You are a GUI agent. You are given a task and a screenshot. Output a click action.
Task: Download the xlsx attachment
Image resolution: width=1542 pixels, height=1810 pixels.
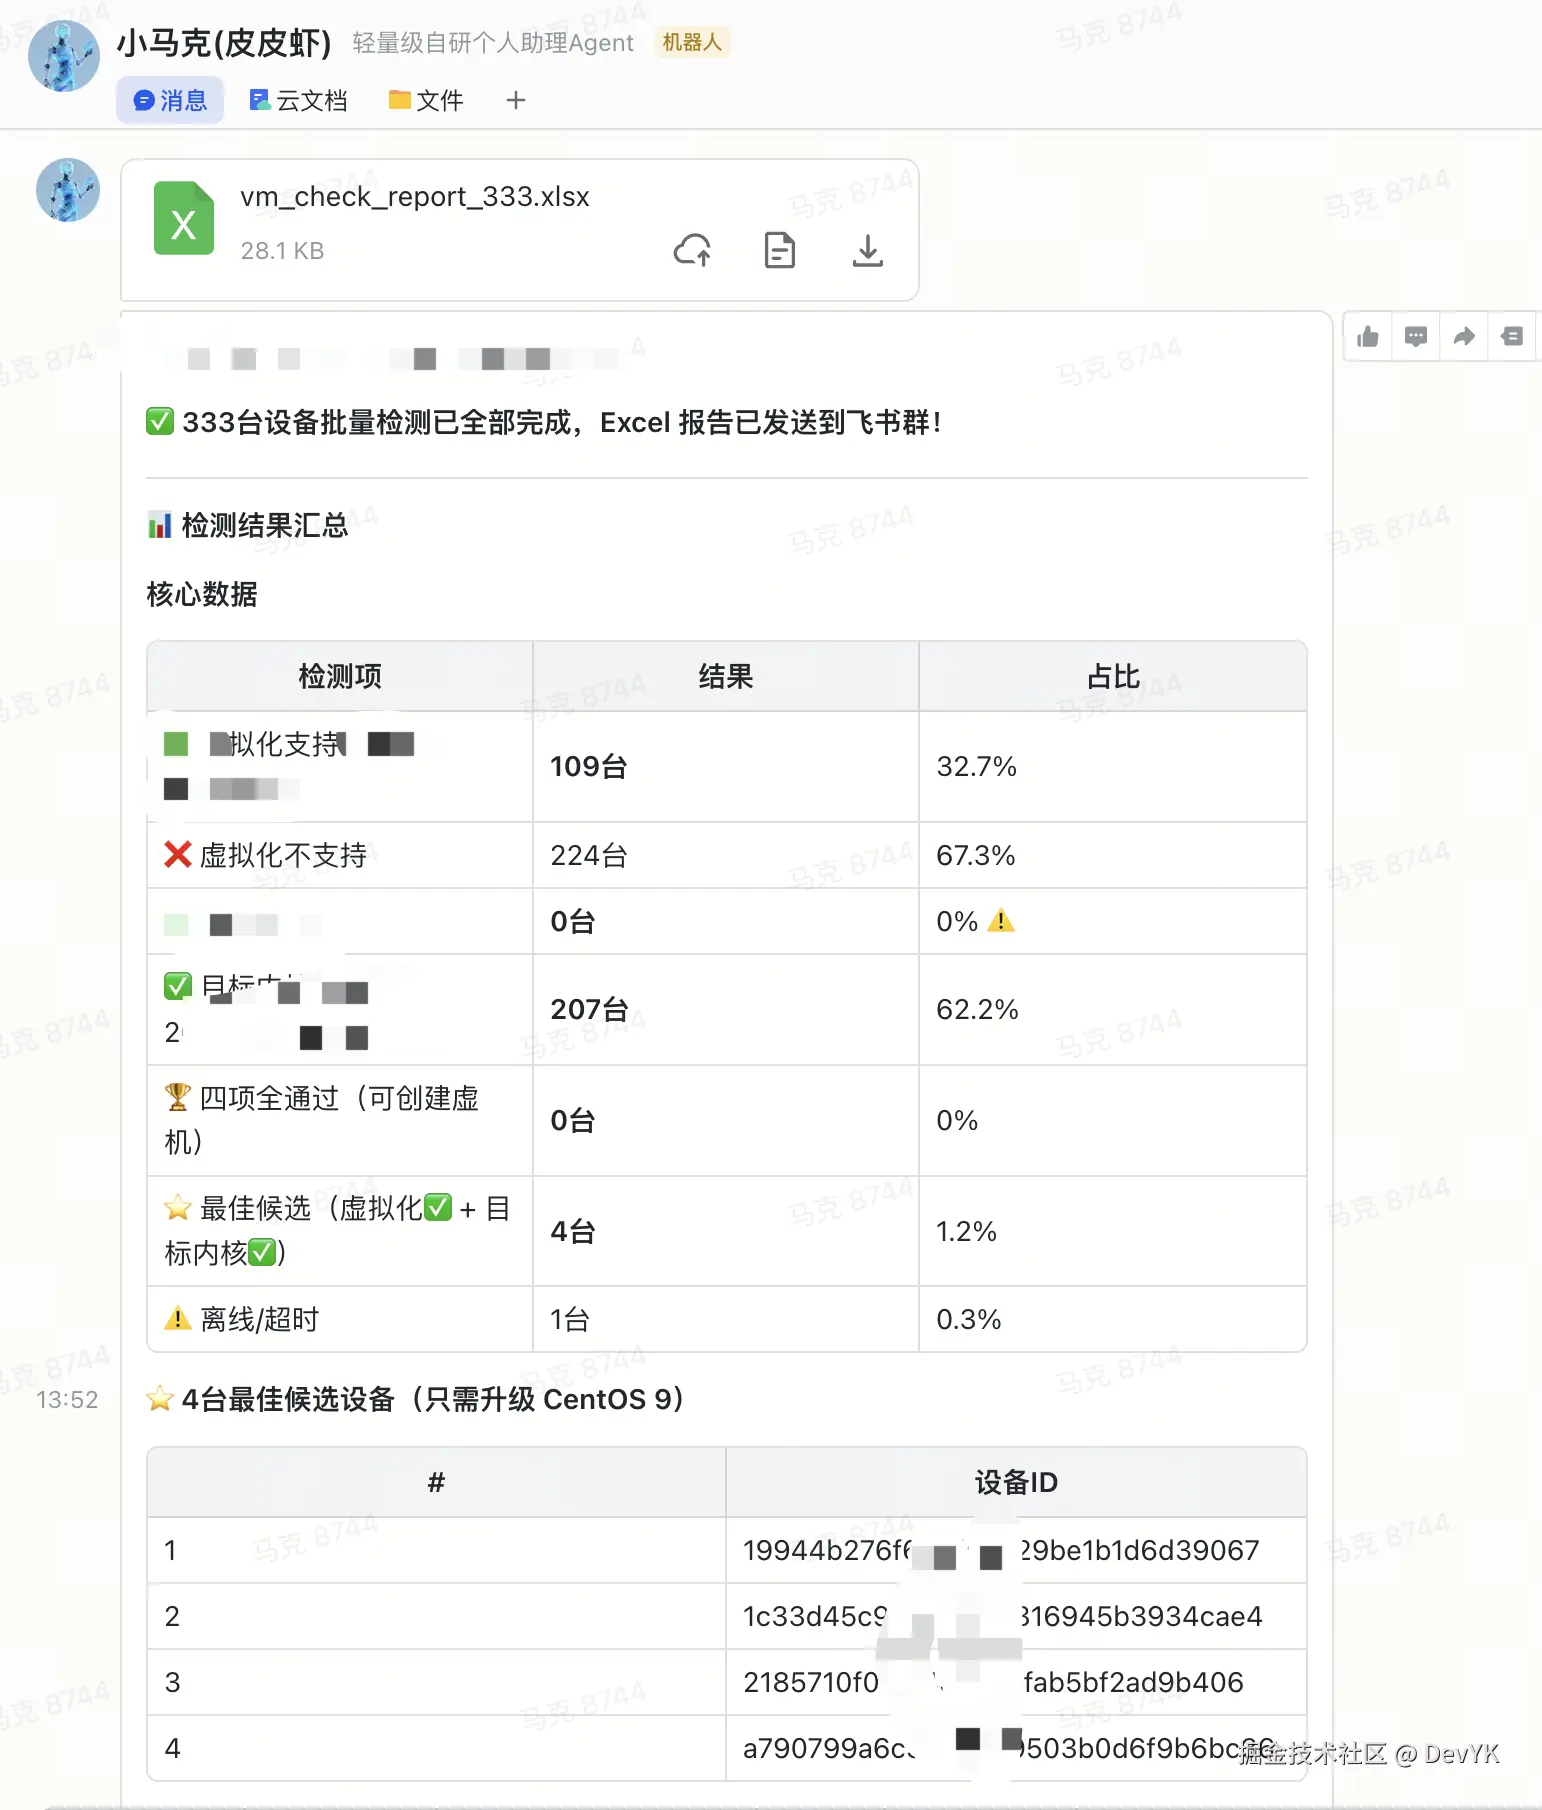point(868,250)
